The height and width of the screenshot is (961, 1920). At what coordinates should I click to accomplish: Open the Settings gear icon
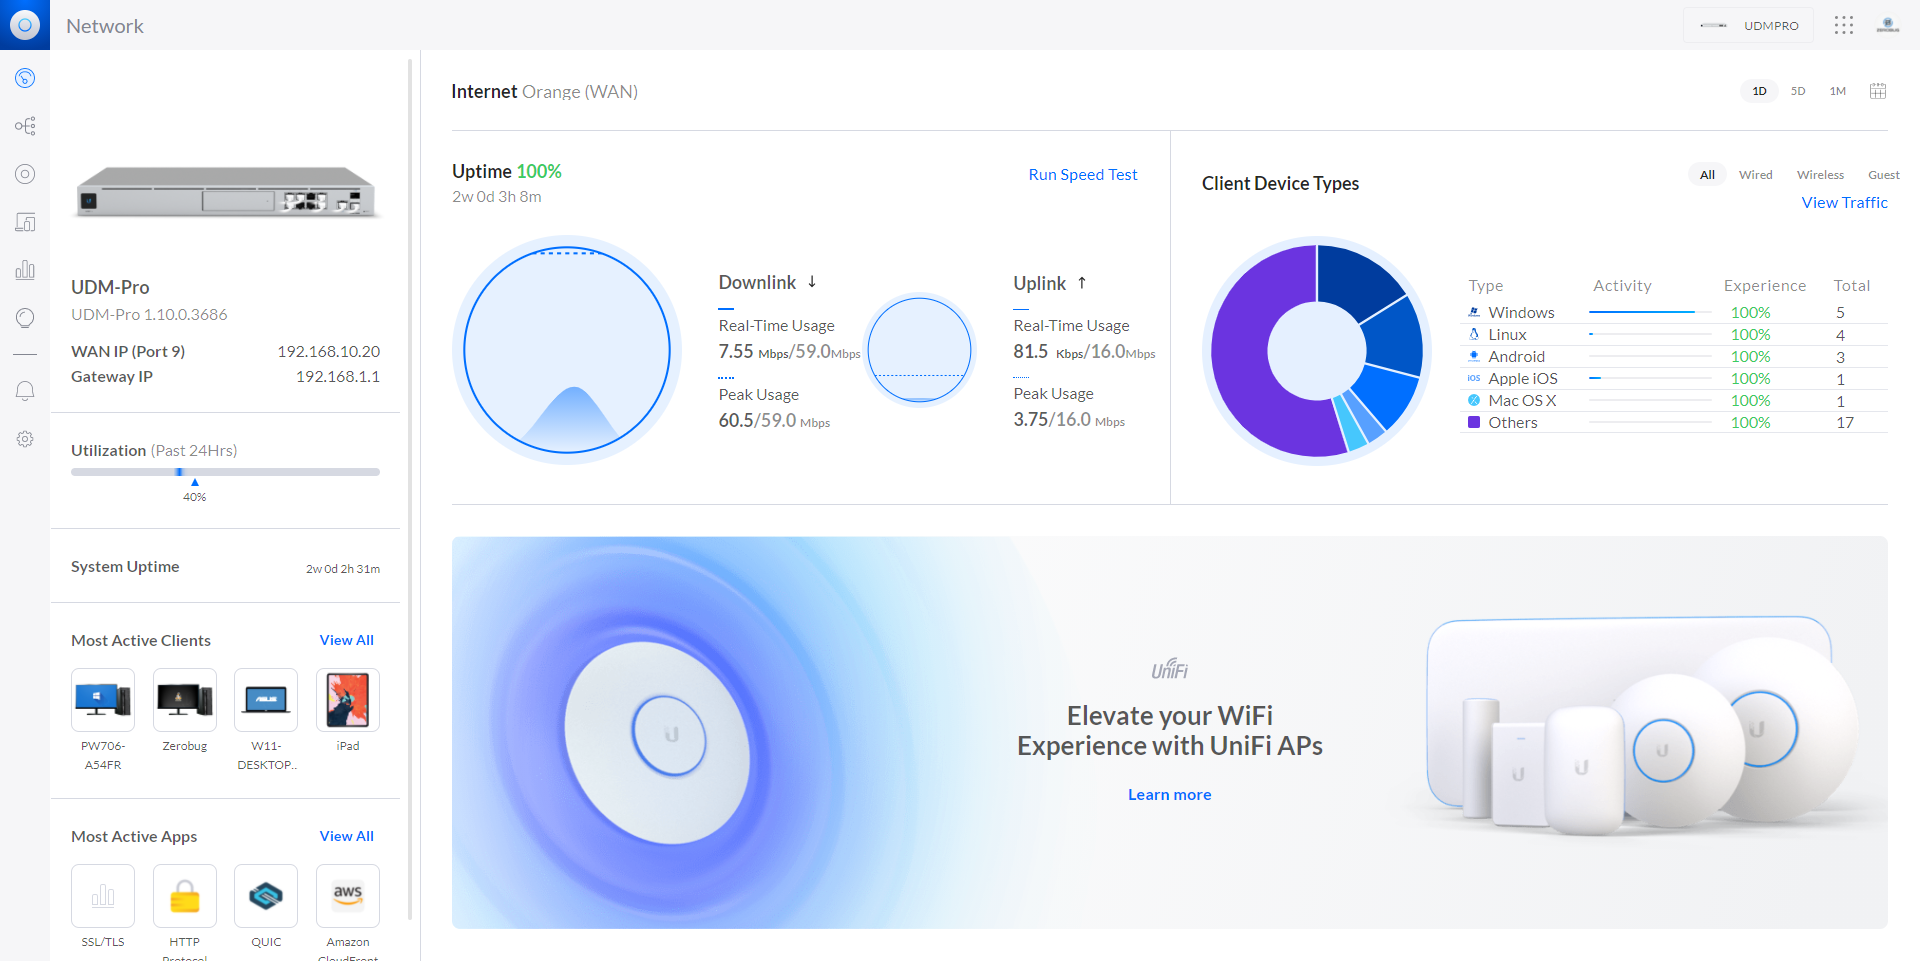click(x=25, y=439)
